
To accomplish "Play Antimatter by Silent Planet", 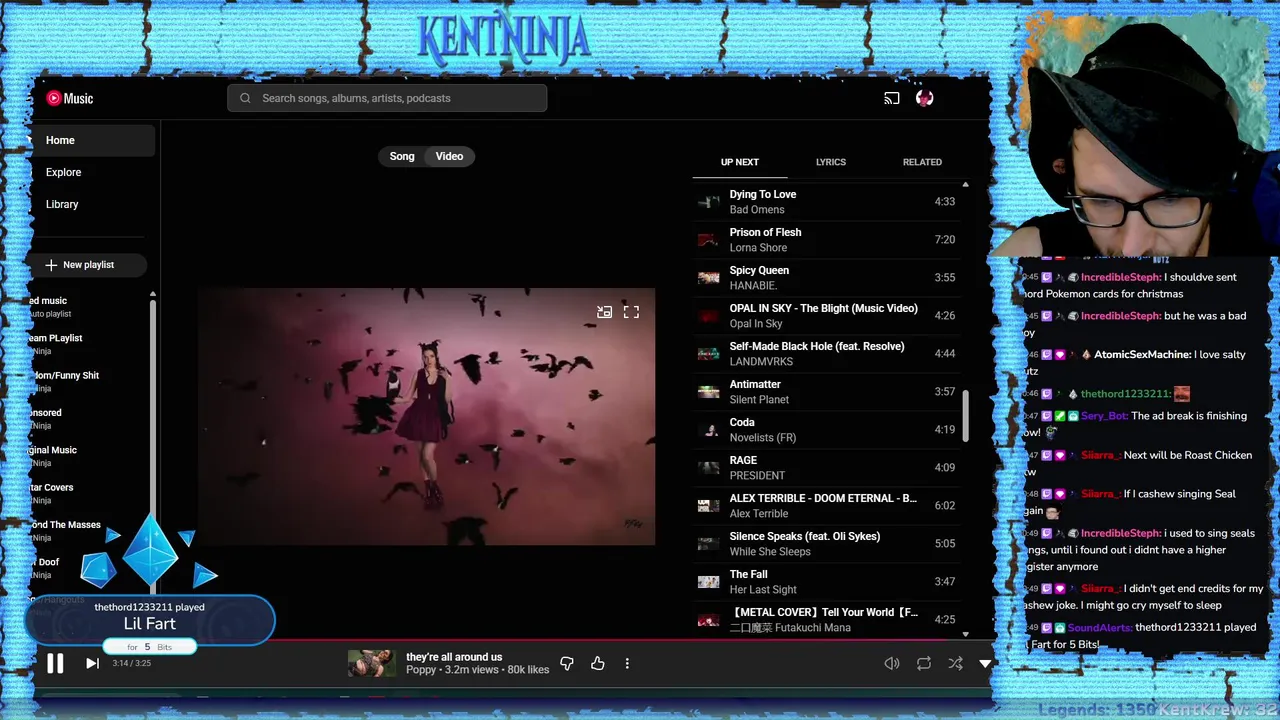I will [826, 392].
